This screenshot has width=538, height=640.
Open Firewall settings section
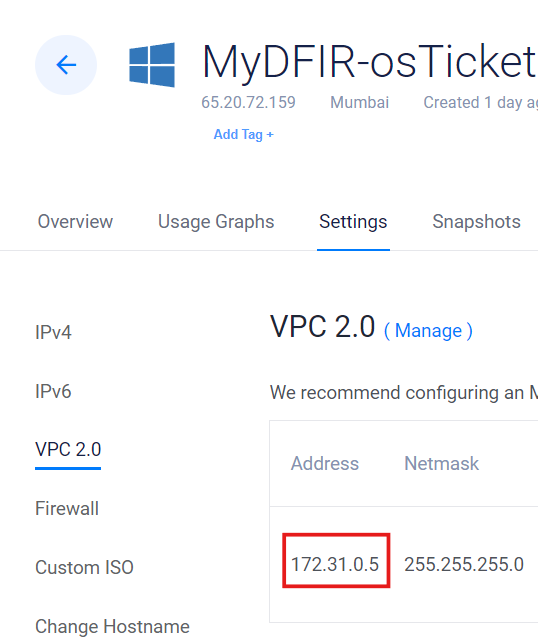pos(67,509)
